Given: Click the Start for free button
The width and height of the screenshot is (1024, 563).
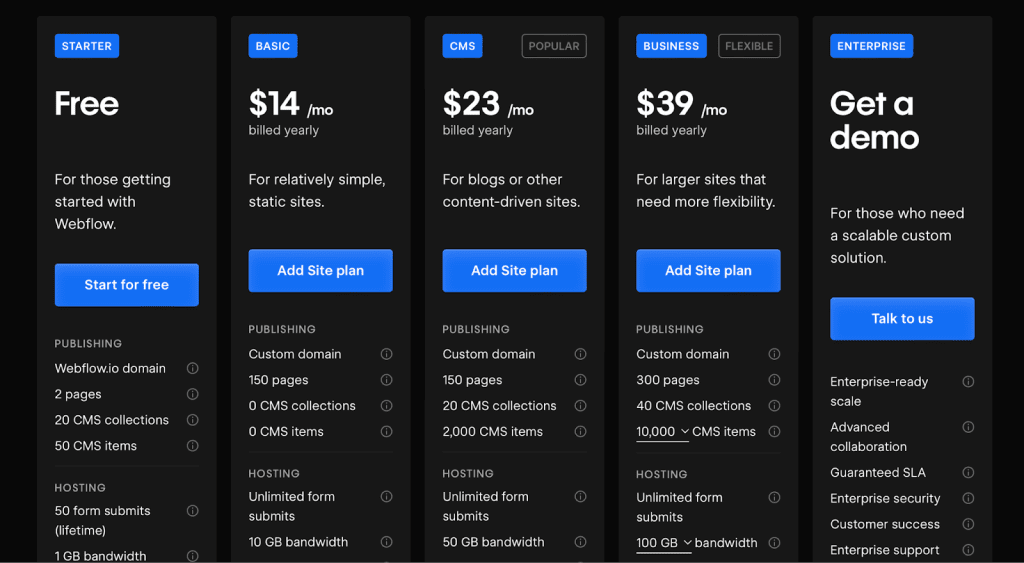Looking at the screenshot, I should click(x=127, y=285).
